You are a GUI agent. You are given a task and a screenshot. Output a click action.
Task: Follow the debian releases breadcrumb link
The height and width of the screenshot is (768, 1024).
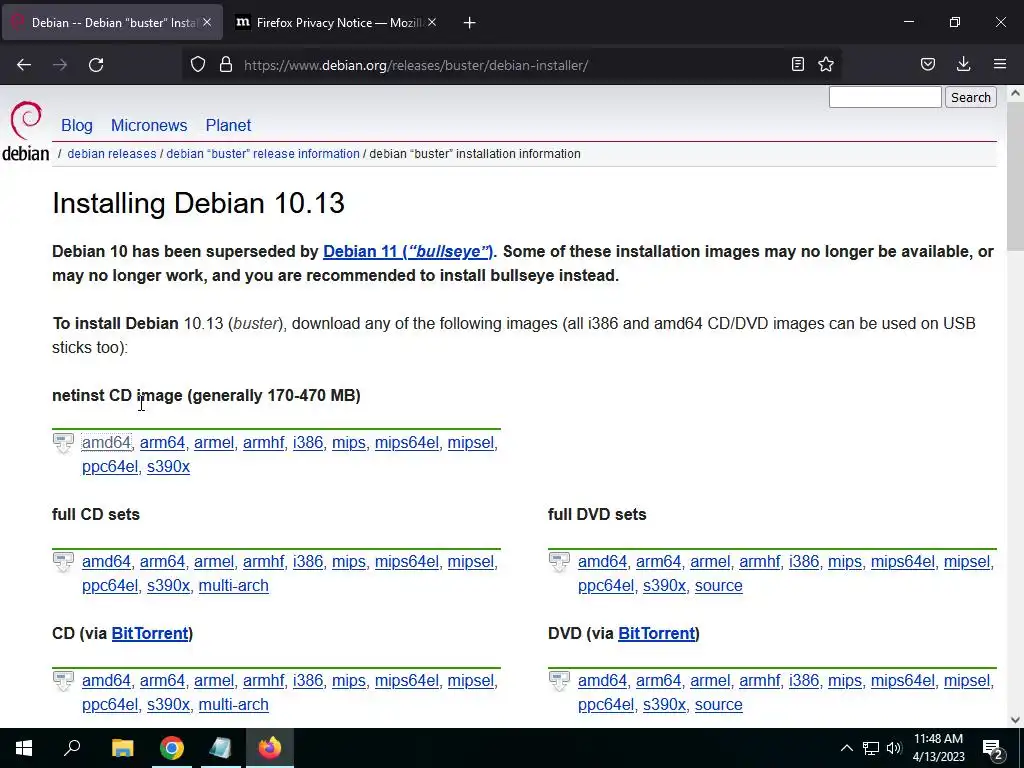(x=112, y=153)
